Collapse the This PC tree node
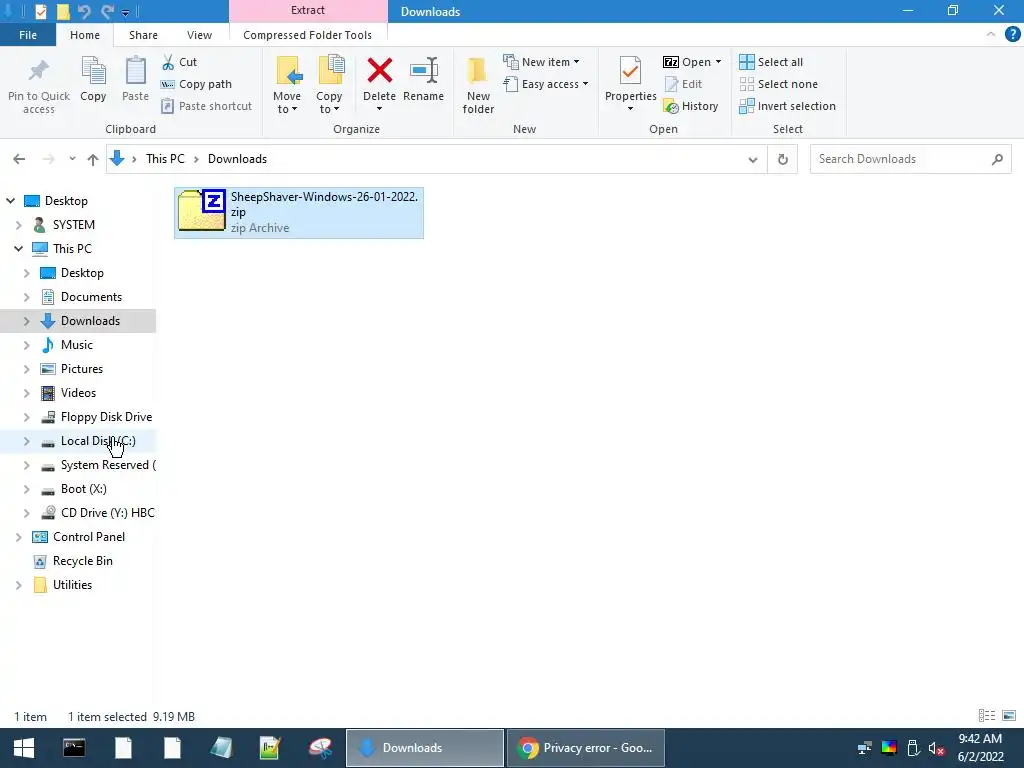1024x768 pixels. (18, 249)
